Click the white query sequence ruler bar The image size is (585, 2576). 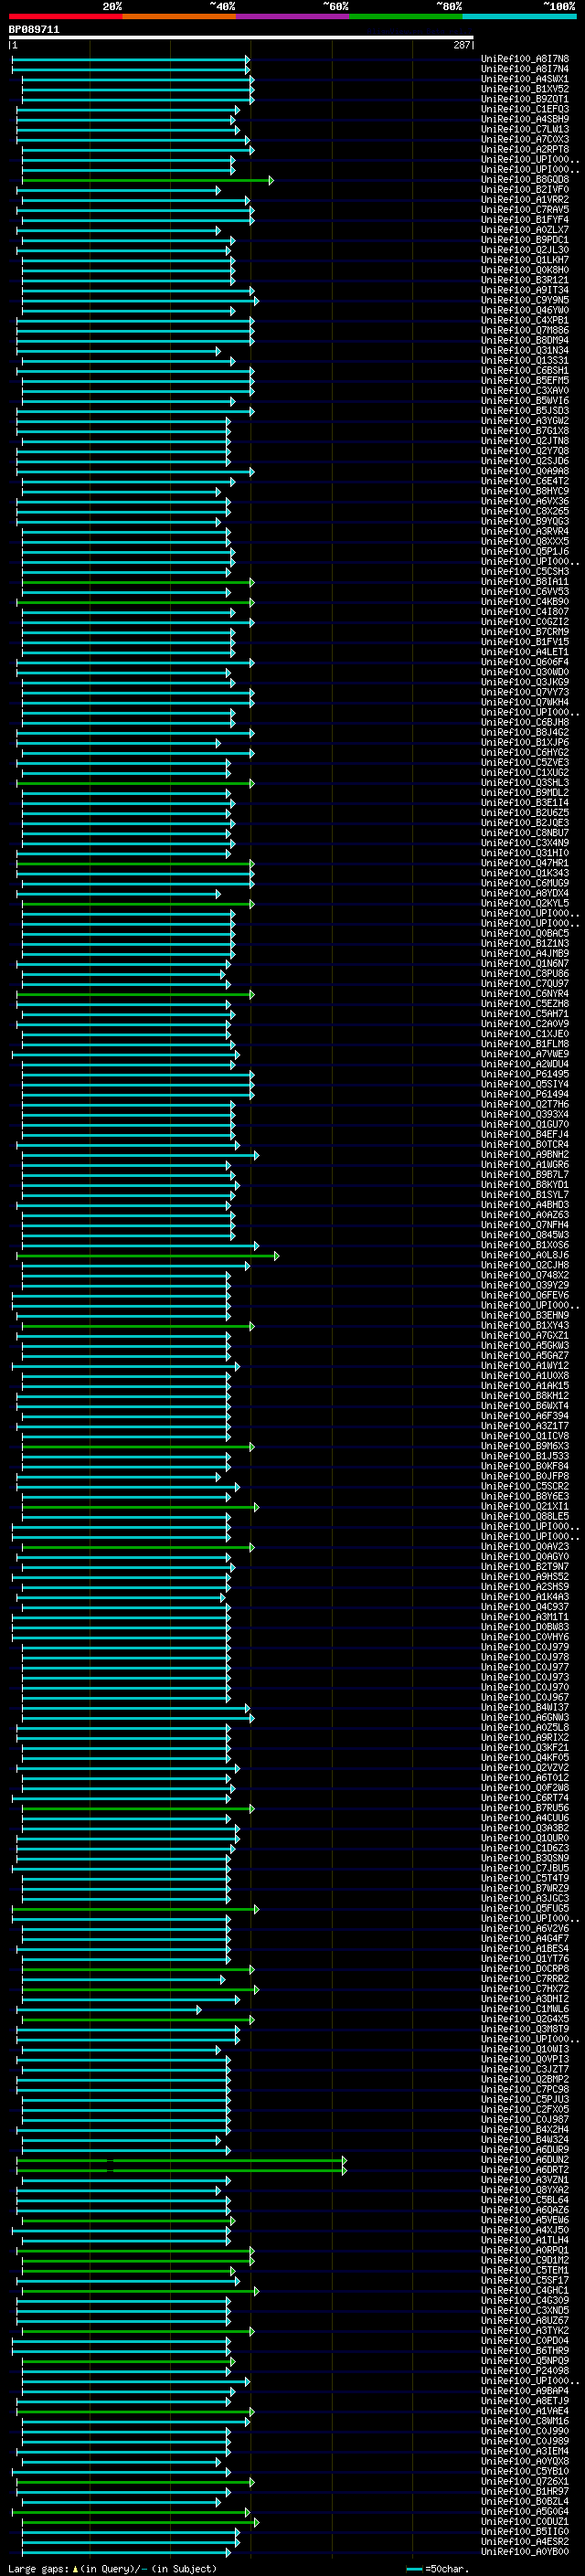click(x=241, y=38)
